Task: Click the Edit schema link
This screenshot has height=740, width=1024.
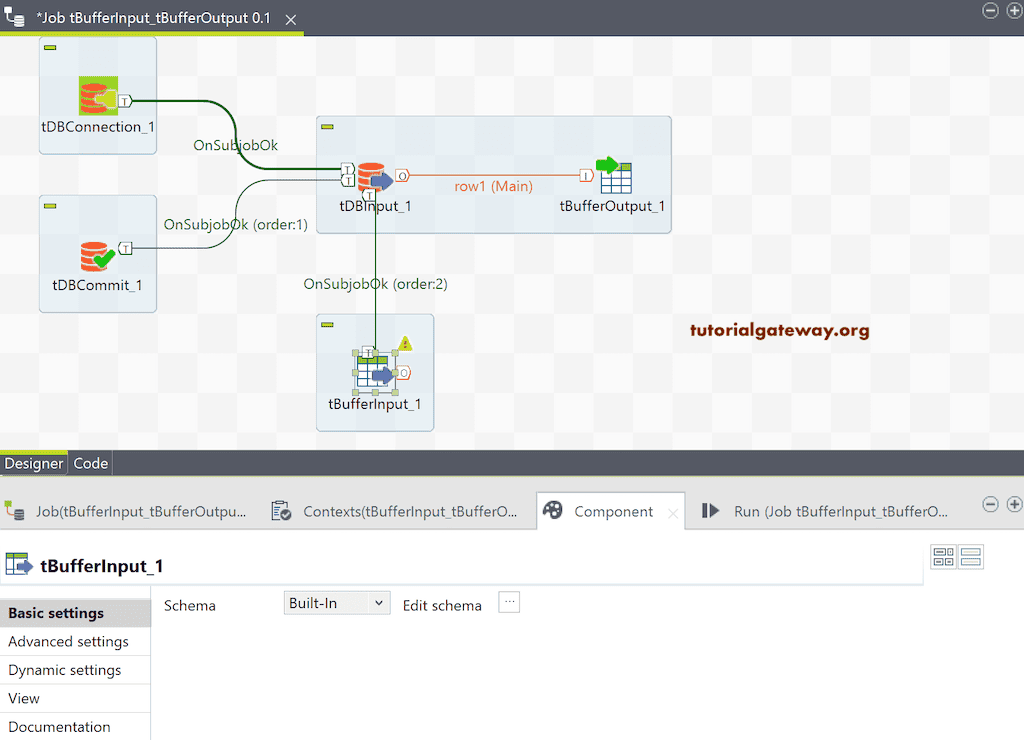Action: (x=442, y=605)
